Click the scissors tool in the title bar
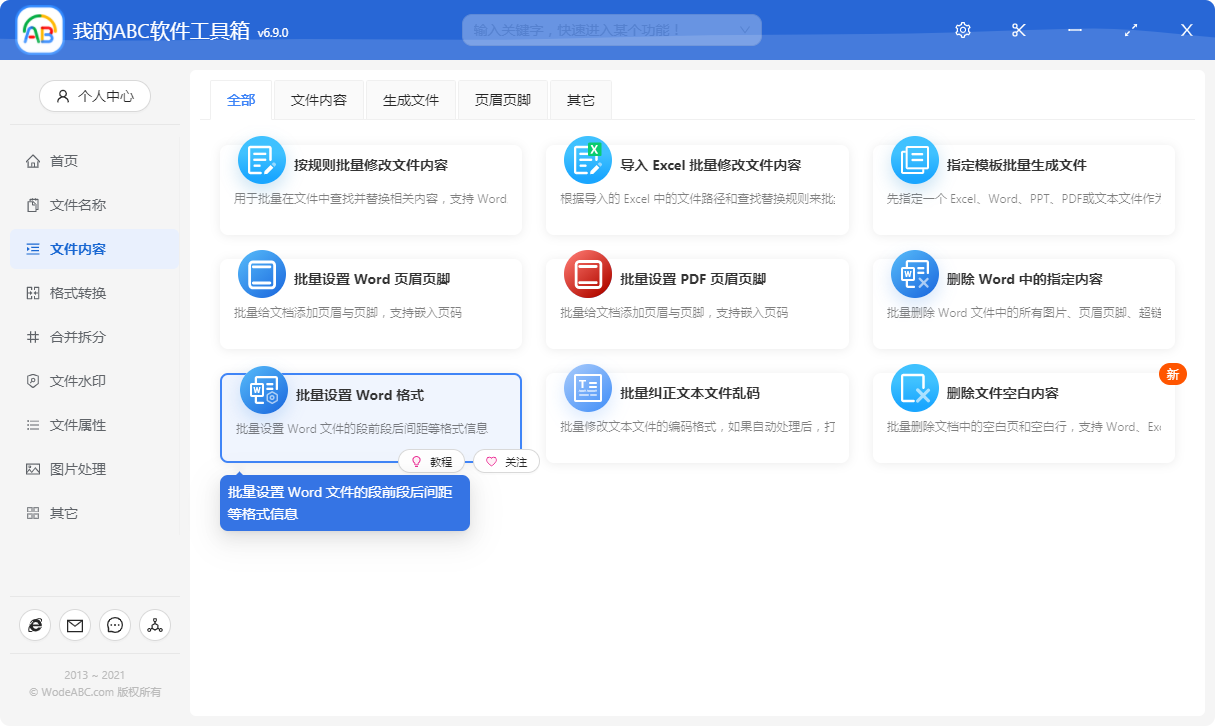The width and height of the screenshot is (1215, 726). coord(1018,30)
